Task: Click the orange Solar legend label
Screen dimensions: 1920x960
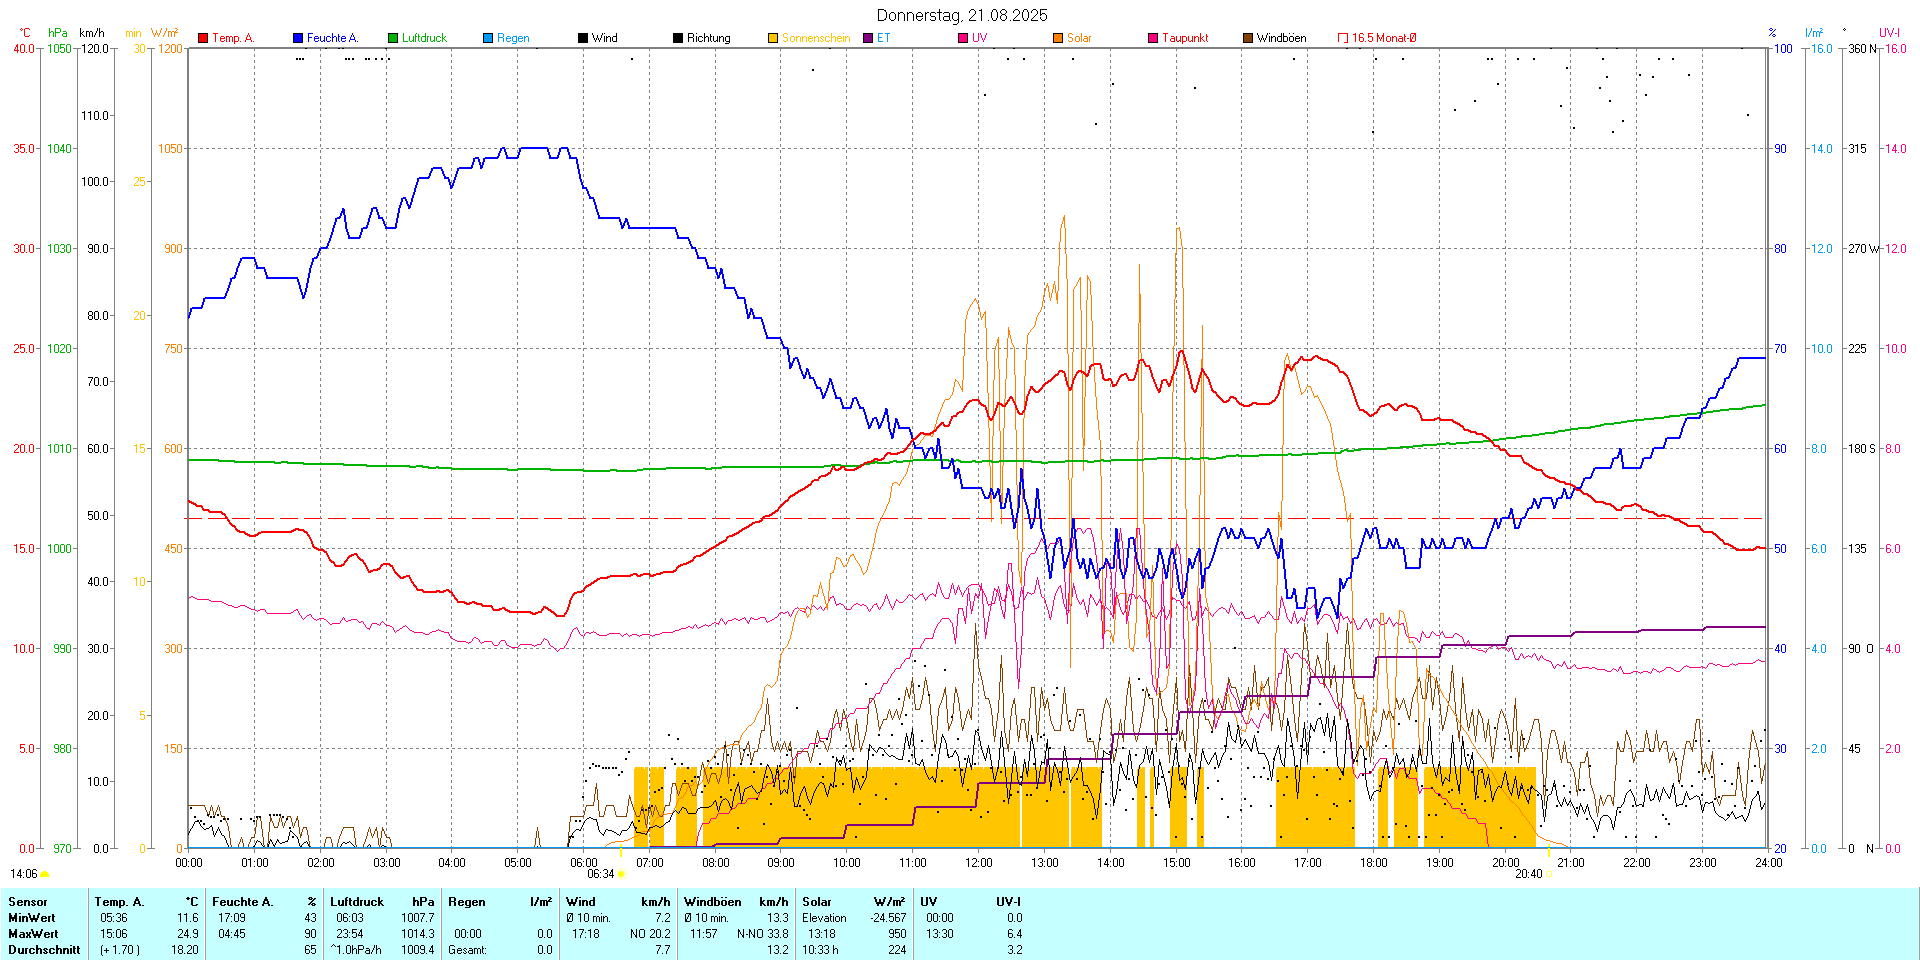Action: pyautogui.click(x=1079, y=38)
